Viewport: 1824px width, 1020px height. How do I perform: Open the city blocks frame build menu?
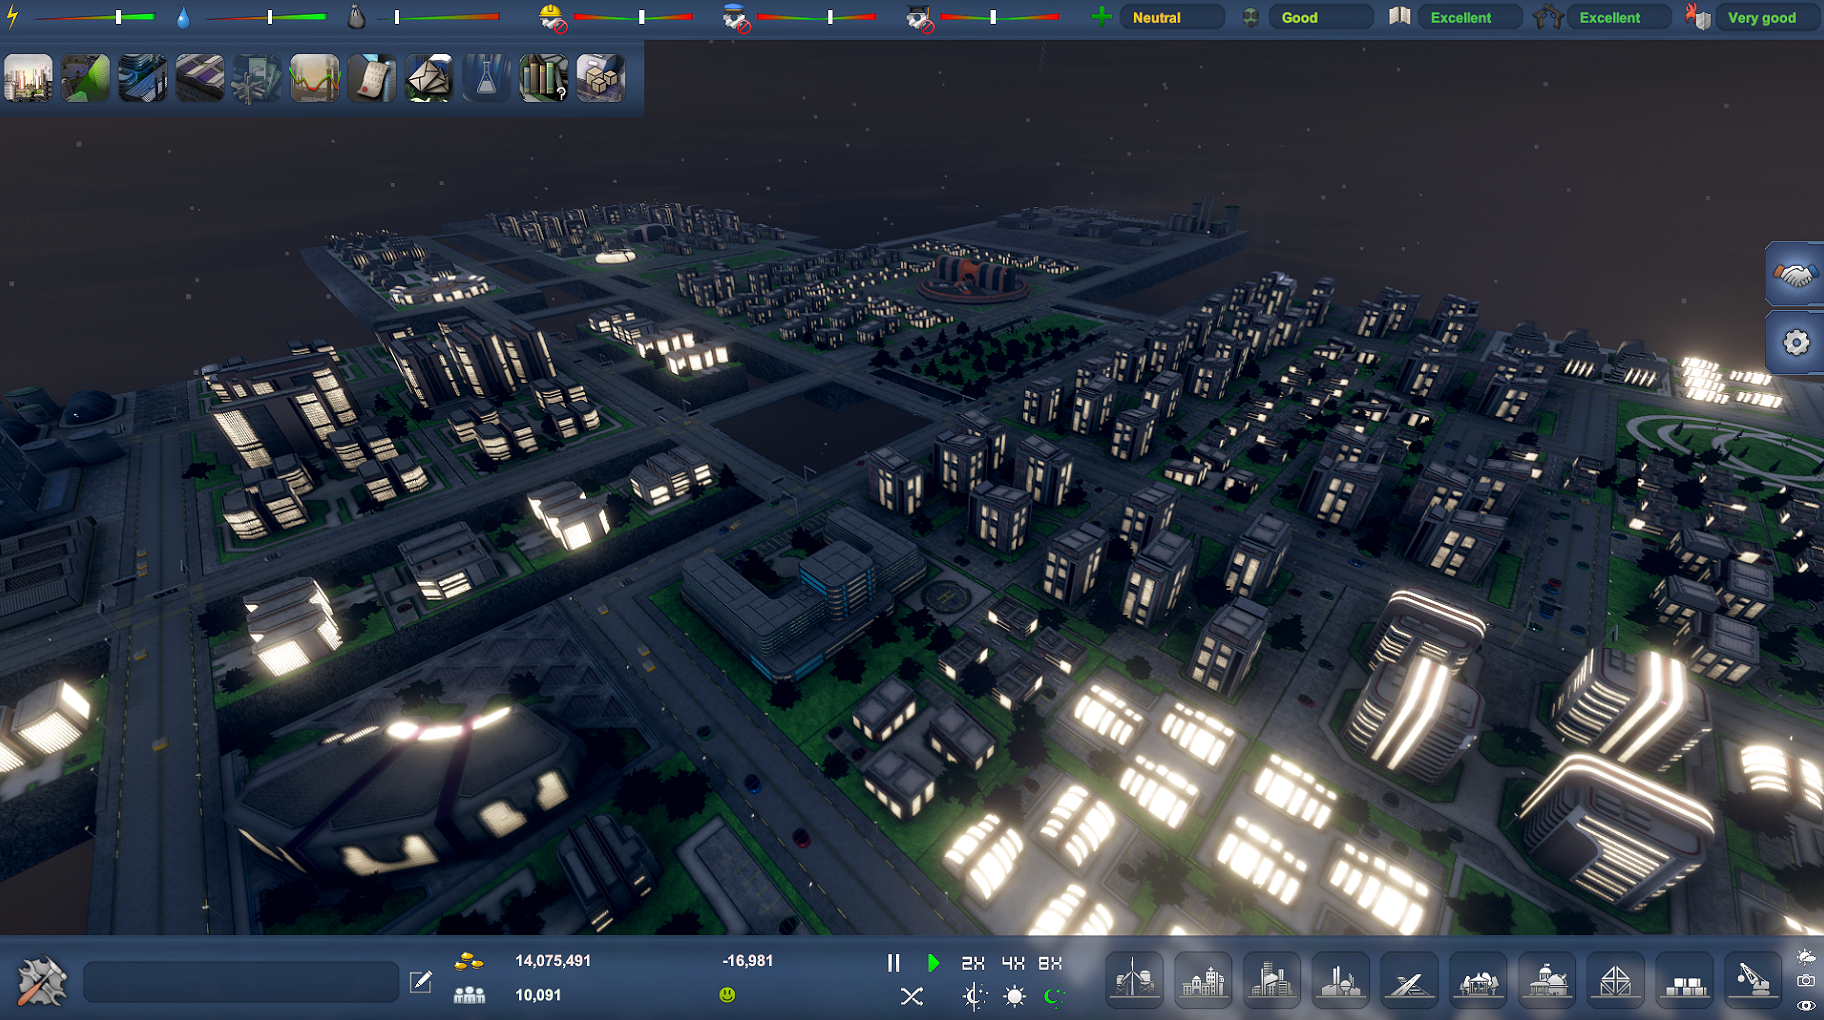[x=1616, y=980]
